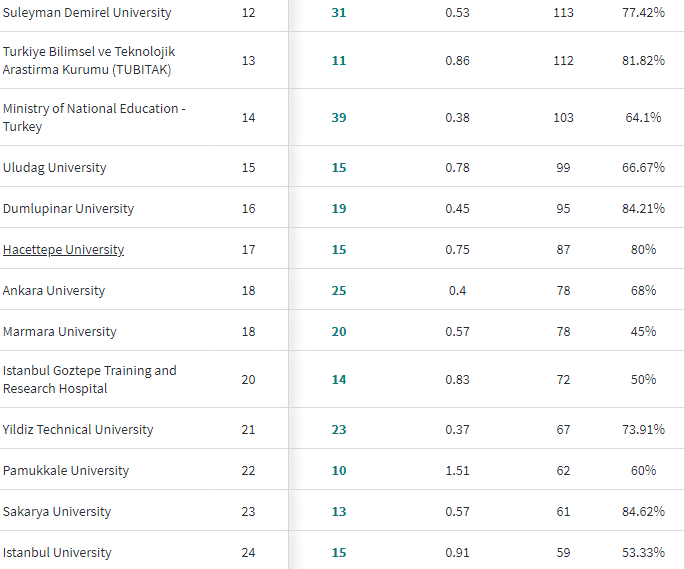Select Pamukkale University from the list

pos(66,471)
